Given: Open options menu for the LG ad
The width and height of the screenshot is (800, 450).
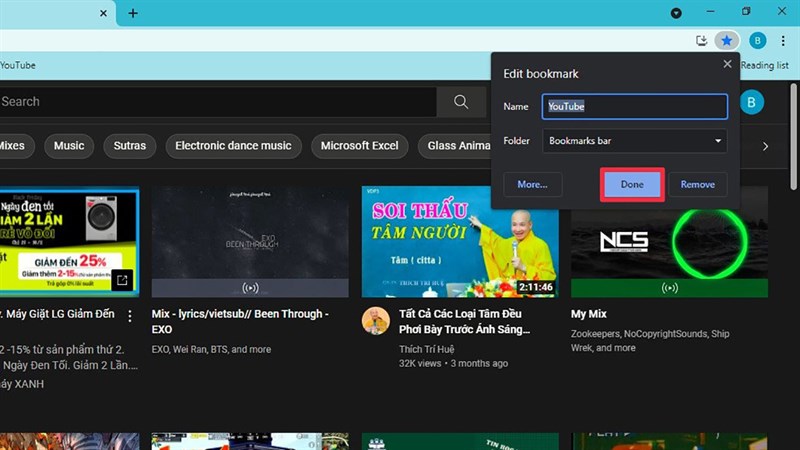Looking at the screenshot, I should tap(129, 316).
